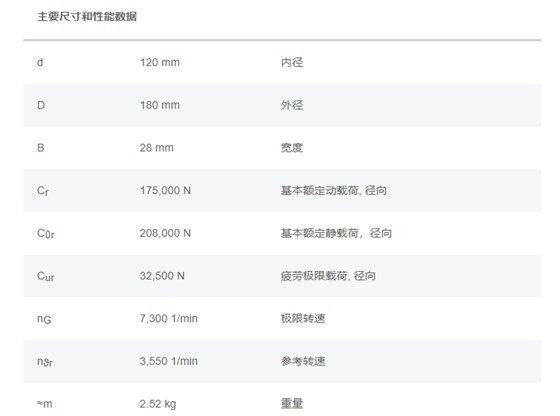560x416 pixels.
Task: Click the Cur parameter symbol
Action: [x=46, y=276]
